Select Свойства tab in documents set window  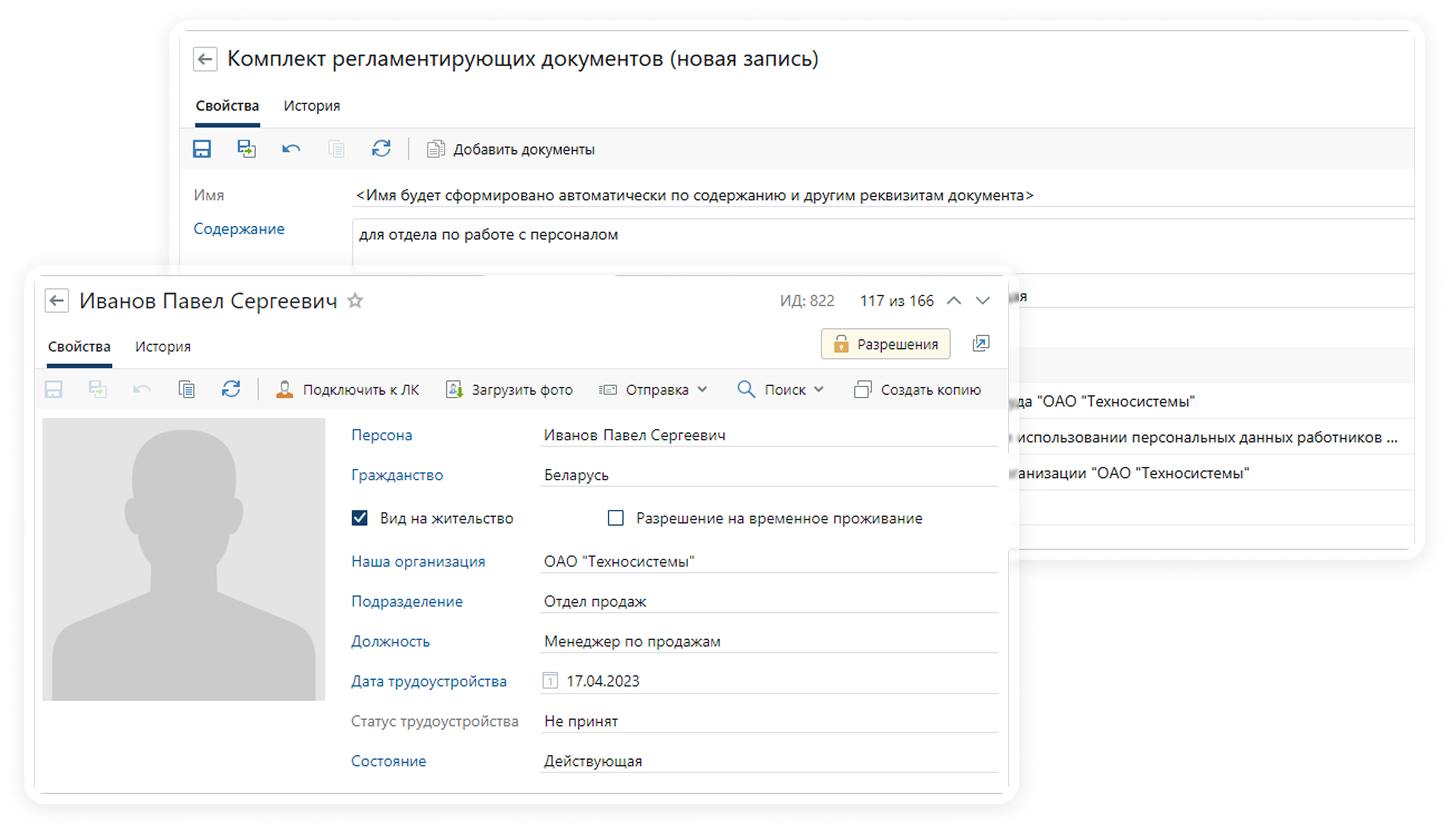227,106
